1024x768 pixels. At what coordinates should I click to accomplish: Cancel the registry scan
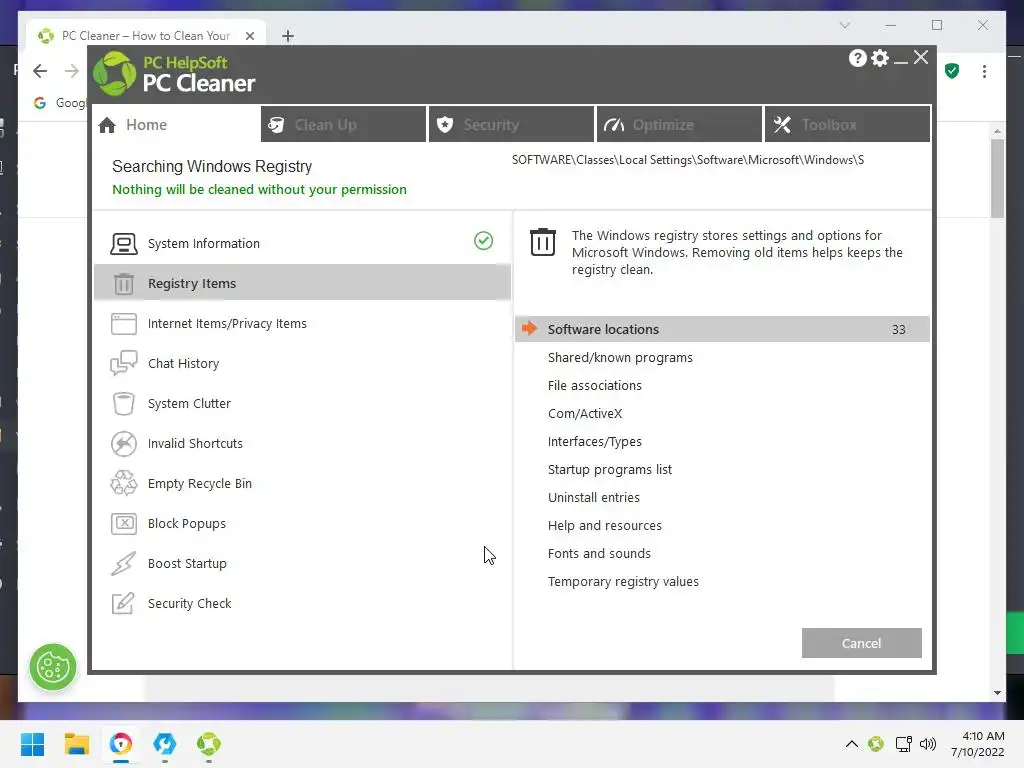[861, 643]
